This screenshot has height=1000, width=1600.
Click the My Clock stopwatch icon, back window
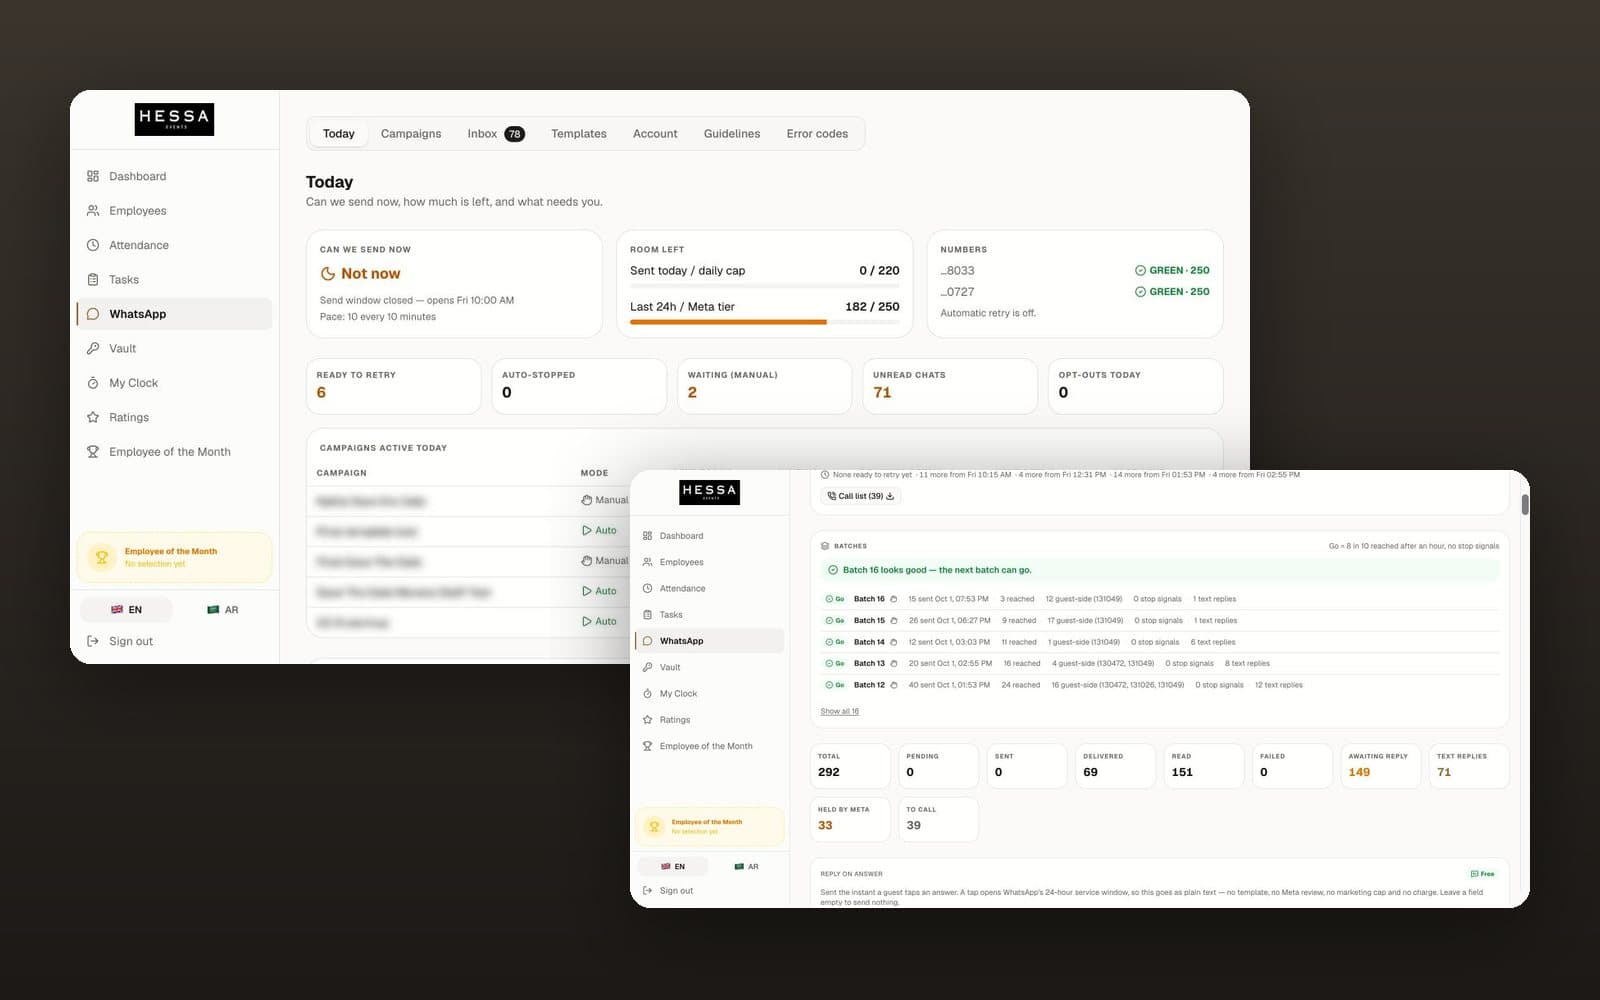click(x=93, y=383)
